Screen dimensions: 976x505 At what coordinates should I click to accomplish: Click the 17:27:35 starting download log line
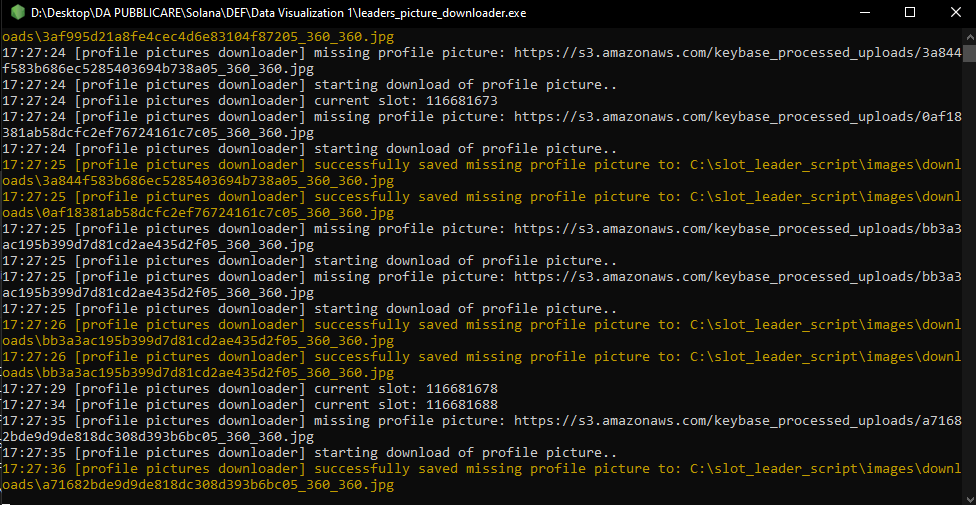point(309,453)
